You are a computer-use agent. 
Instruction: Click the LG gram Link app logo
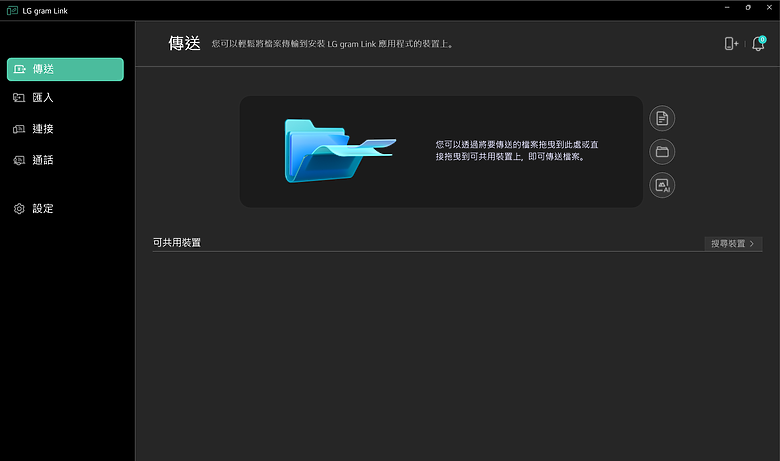[12, 10]
